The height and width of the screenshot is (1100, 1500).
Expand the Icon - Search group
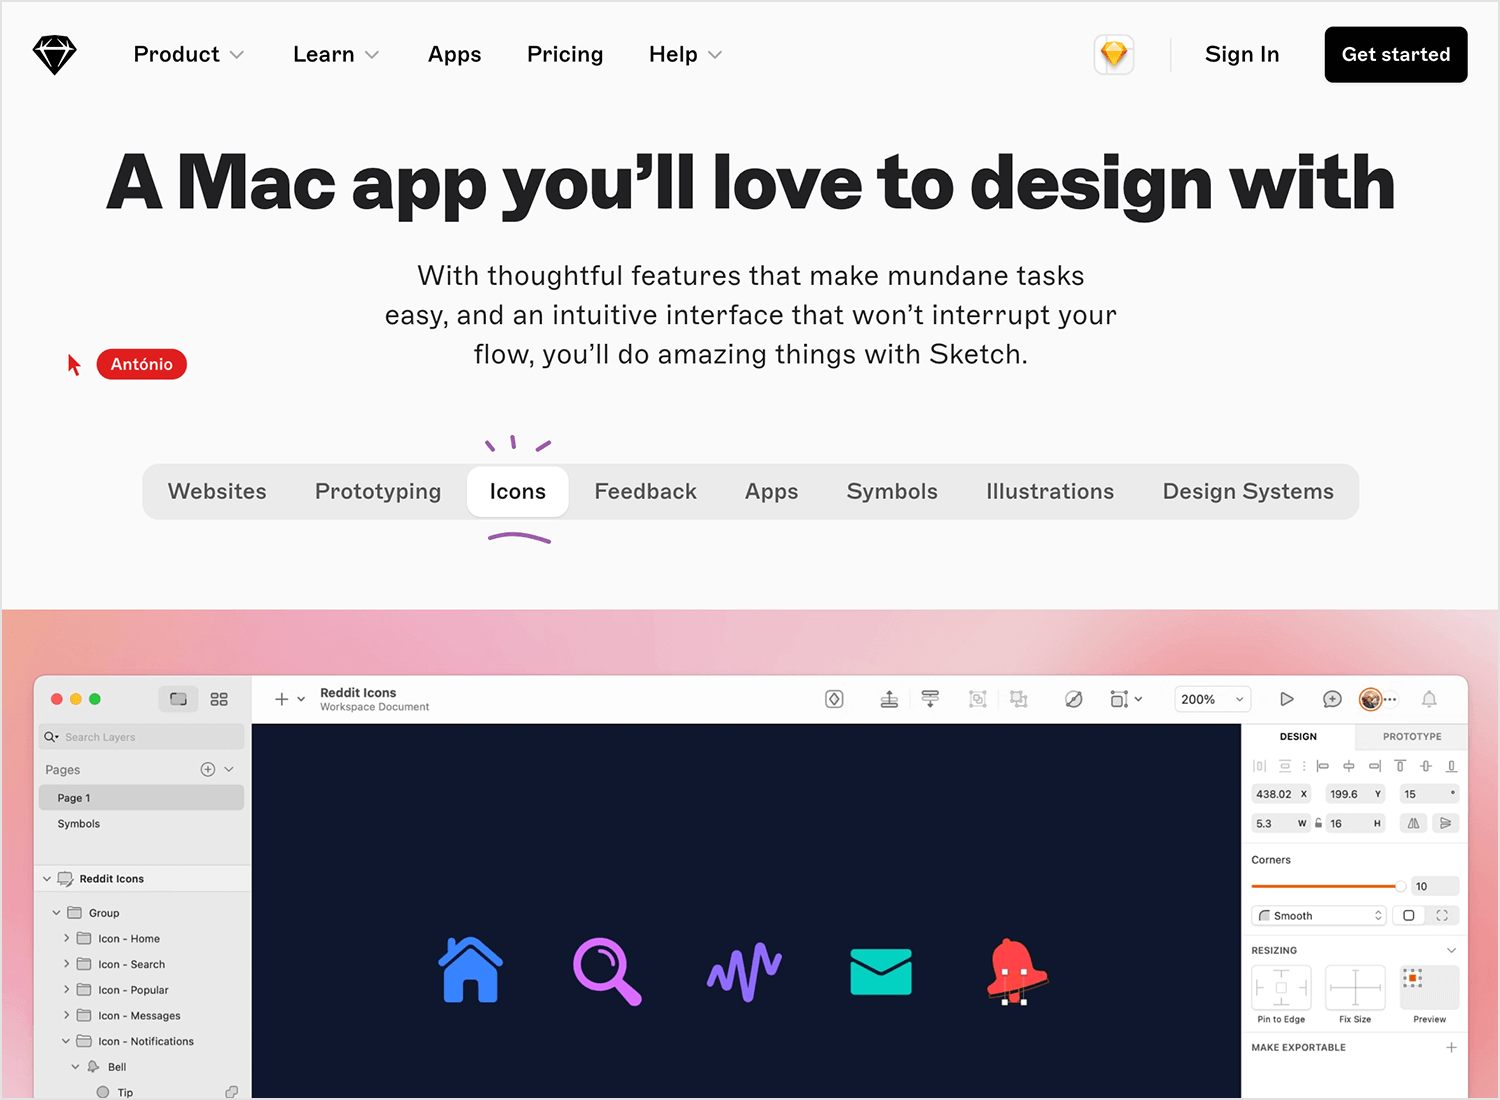[x=67, y=964]
